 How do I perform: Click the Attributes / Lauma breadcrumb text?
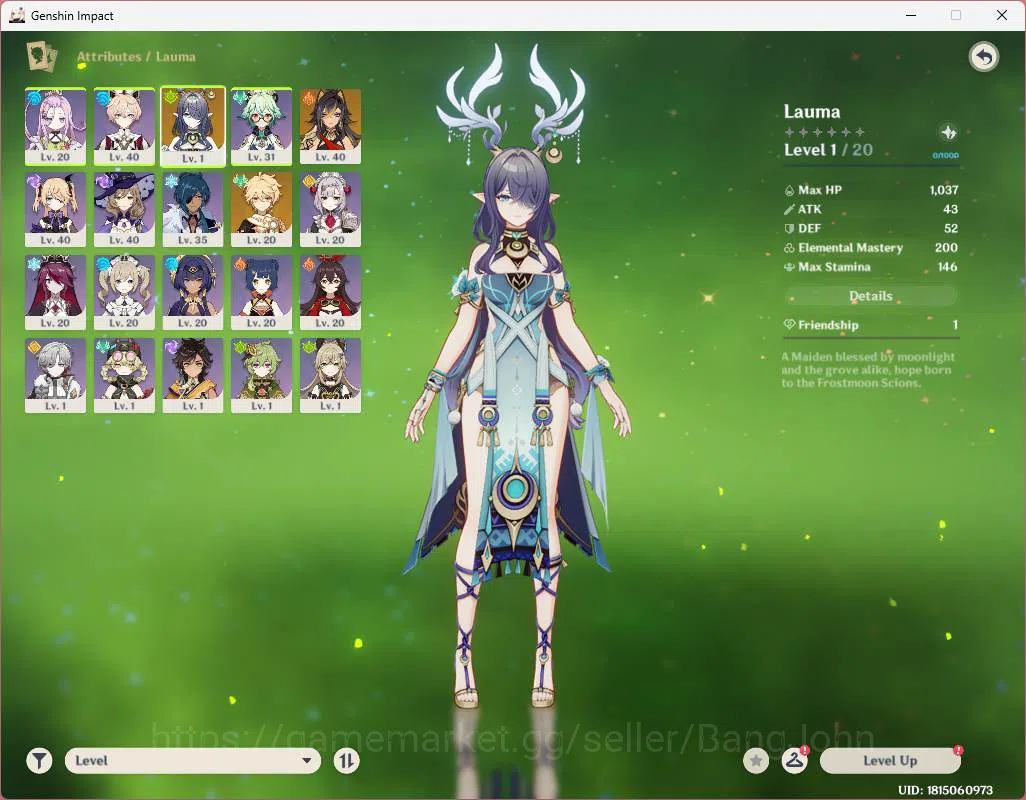(136, 57)
